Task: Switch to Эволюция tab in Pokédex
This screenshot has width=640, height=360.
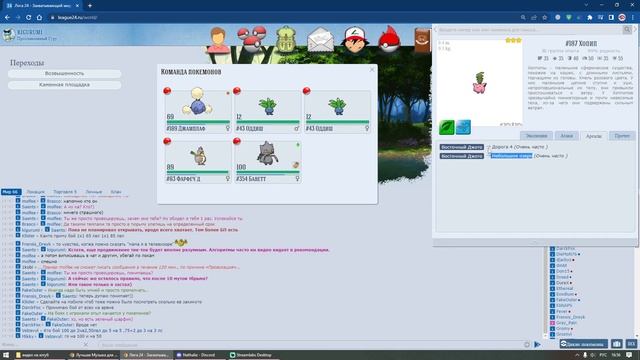Action: [536, 136]
